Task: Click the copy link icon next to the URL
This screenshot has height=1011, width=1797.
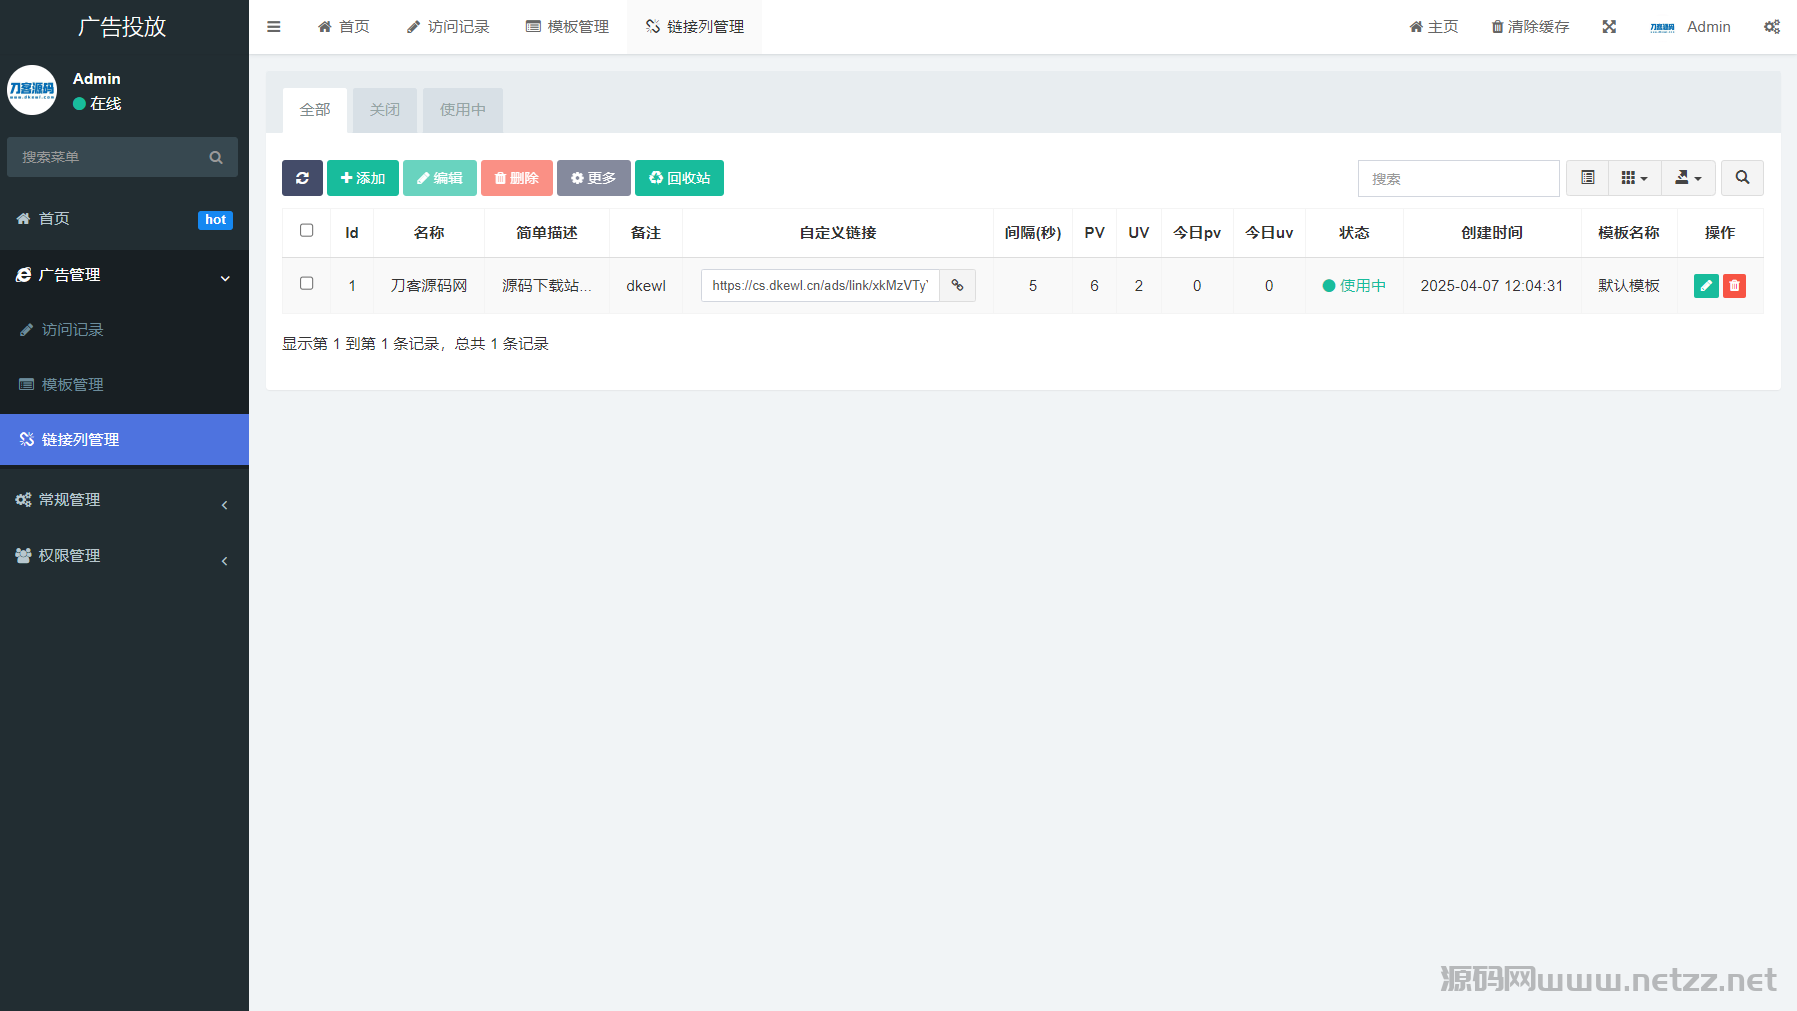Action: coord(957,285)
